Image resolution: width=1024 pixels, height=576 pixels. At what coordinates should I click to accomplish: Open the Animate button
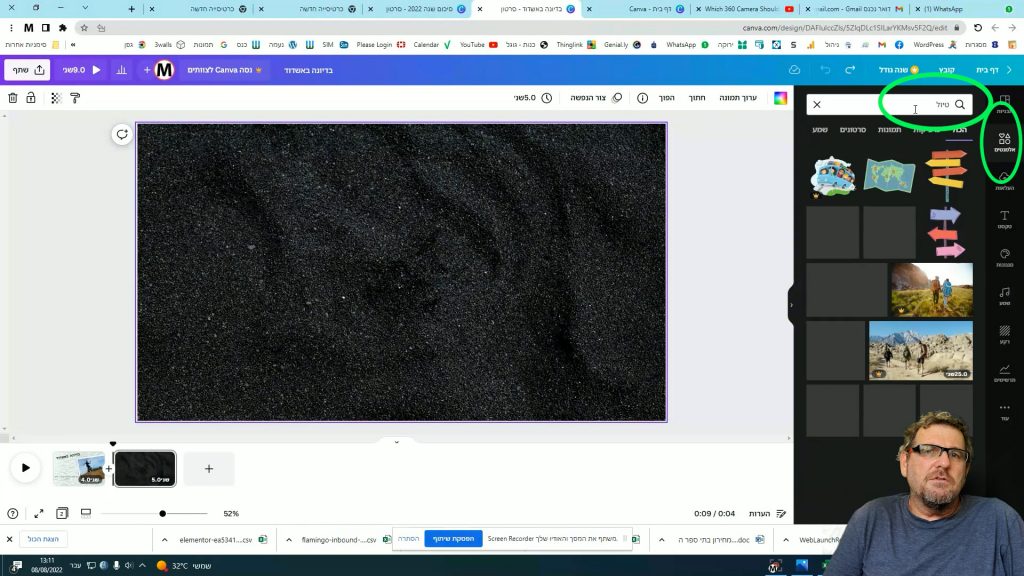click(x=596, y=98)
